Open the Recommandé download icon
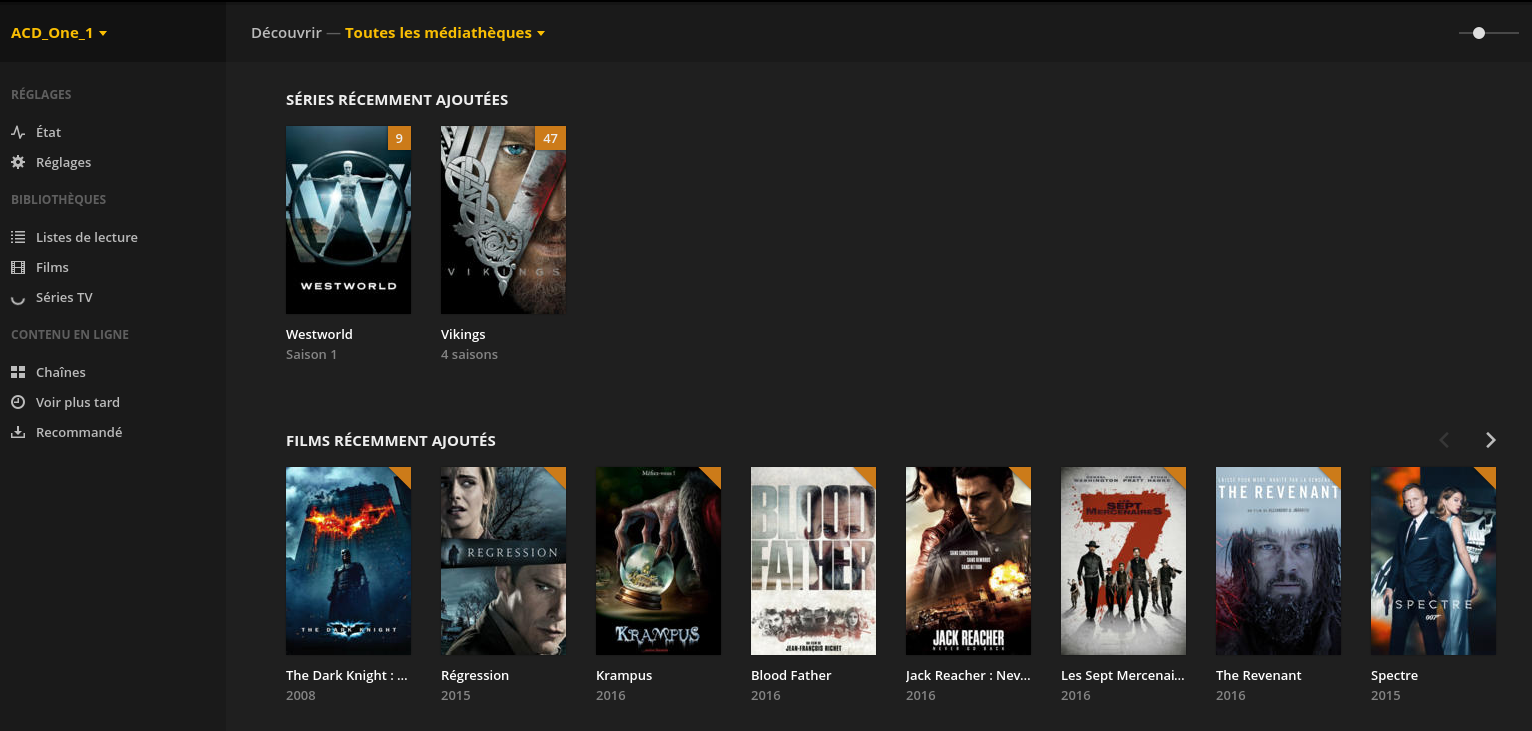 (x=17, y=432)
